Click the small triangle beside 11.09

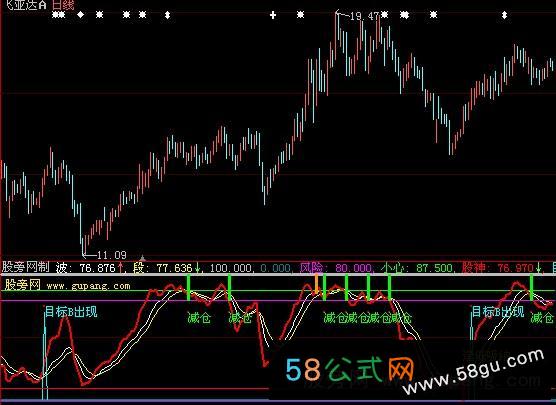coord(142,257)
